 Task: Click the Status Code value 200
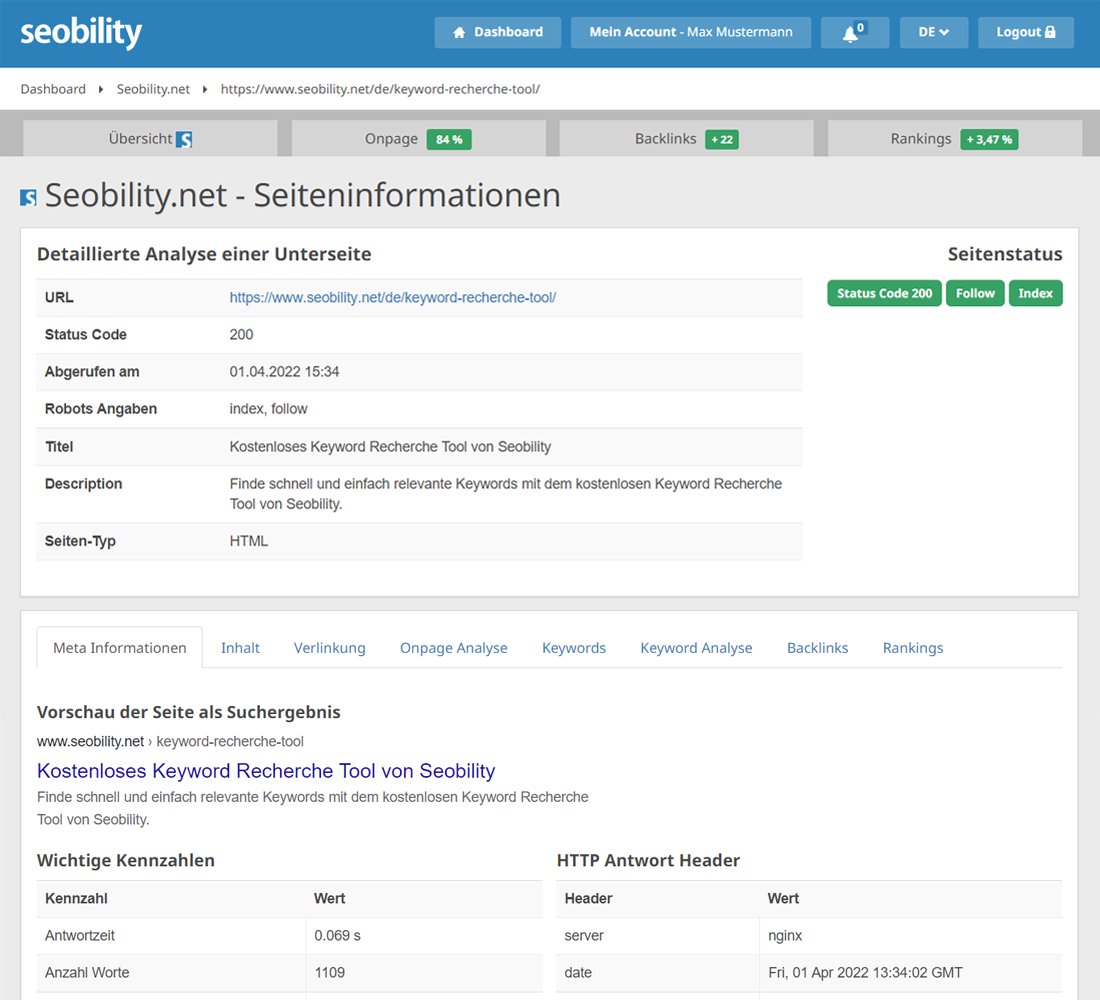point(241,335)
